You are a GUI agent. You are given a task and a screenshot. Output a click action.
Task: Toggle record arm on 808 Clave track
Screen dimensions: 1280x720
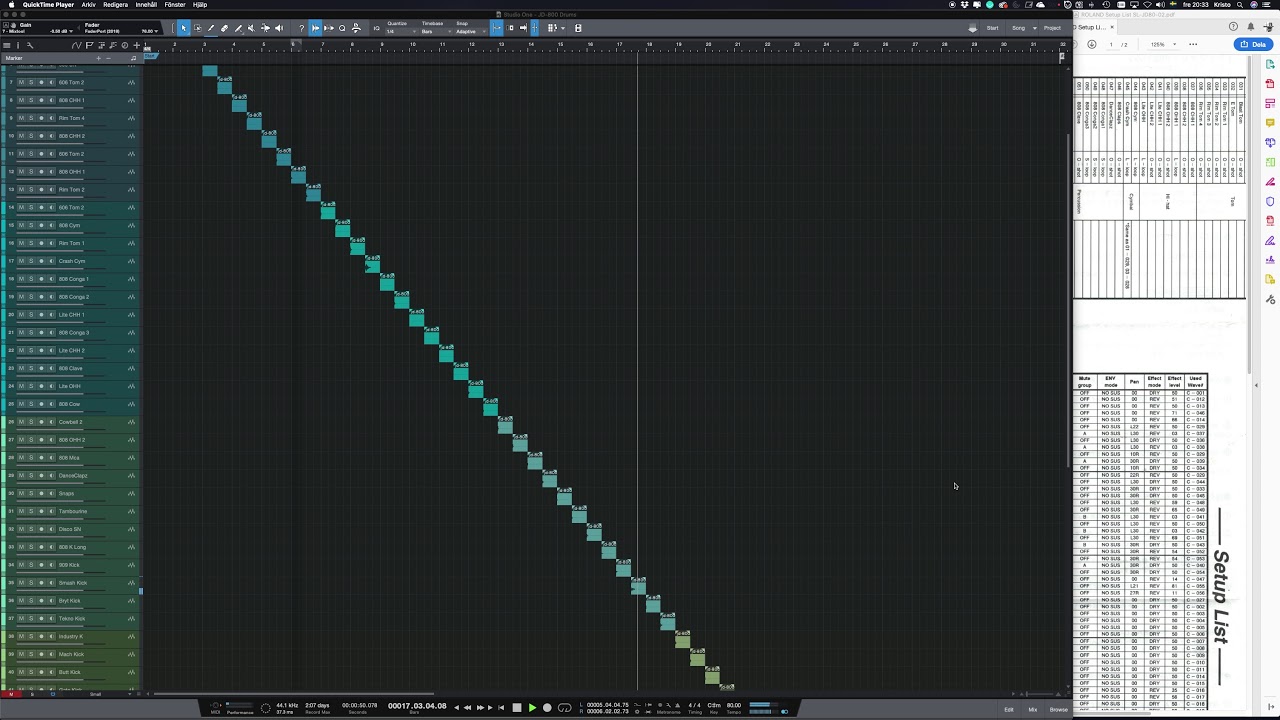41,368
